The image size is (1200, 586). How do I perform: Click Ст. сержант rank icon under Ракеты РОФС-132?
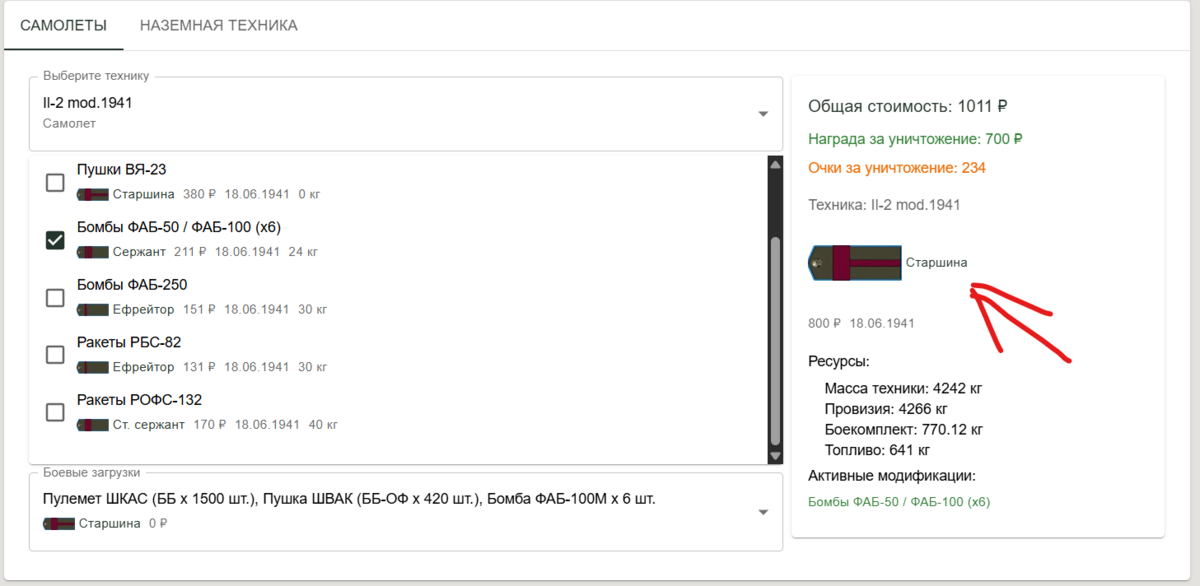[x=93, y=425]
